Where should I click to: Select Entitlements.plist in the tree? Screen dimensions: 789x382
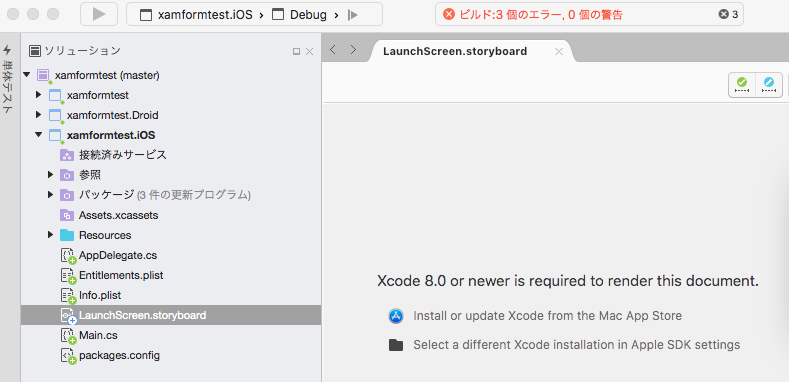[121, 276]
